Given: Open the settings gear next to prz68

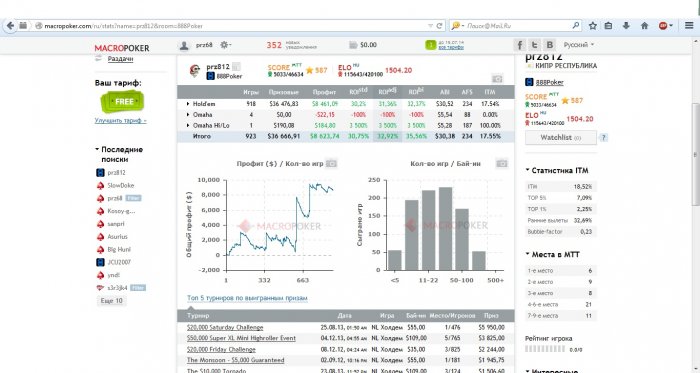Looking at the screenshot, I should point(224,45).
